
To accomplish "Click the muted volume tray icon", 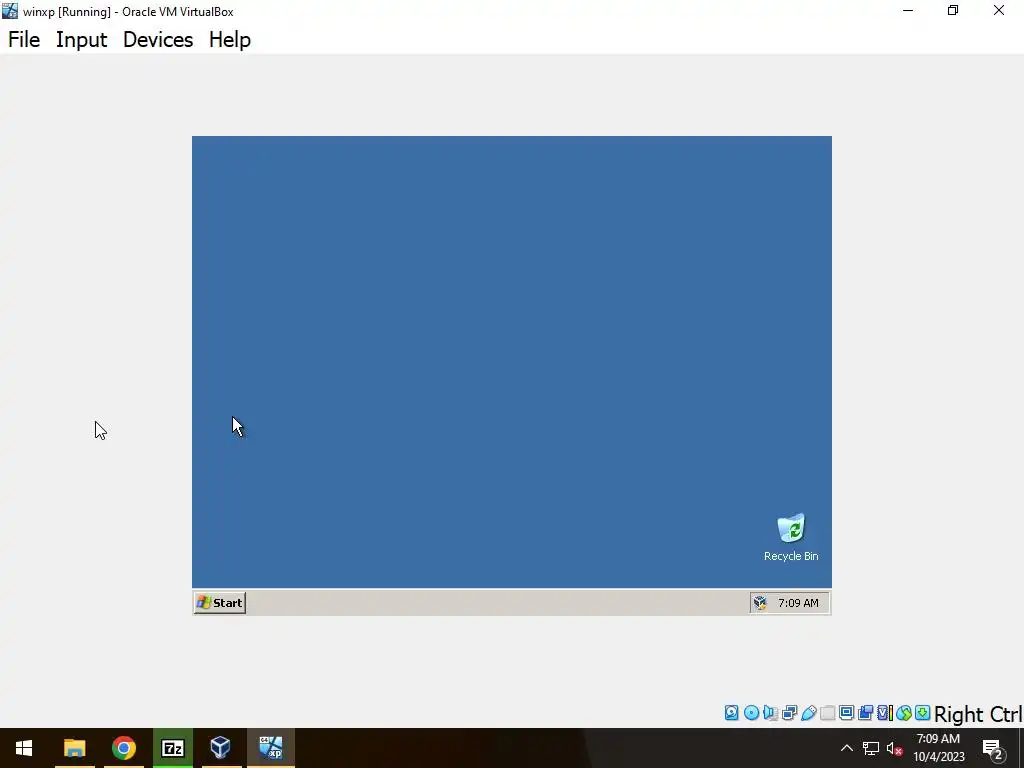I will [894, 748].
